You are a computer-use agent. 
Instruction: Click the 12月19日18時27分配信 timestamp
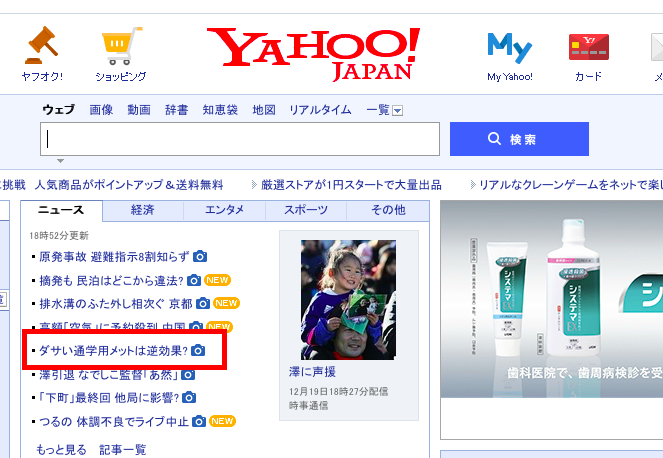[x=339, y=392]
